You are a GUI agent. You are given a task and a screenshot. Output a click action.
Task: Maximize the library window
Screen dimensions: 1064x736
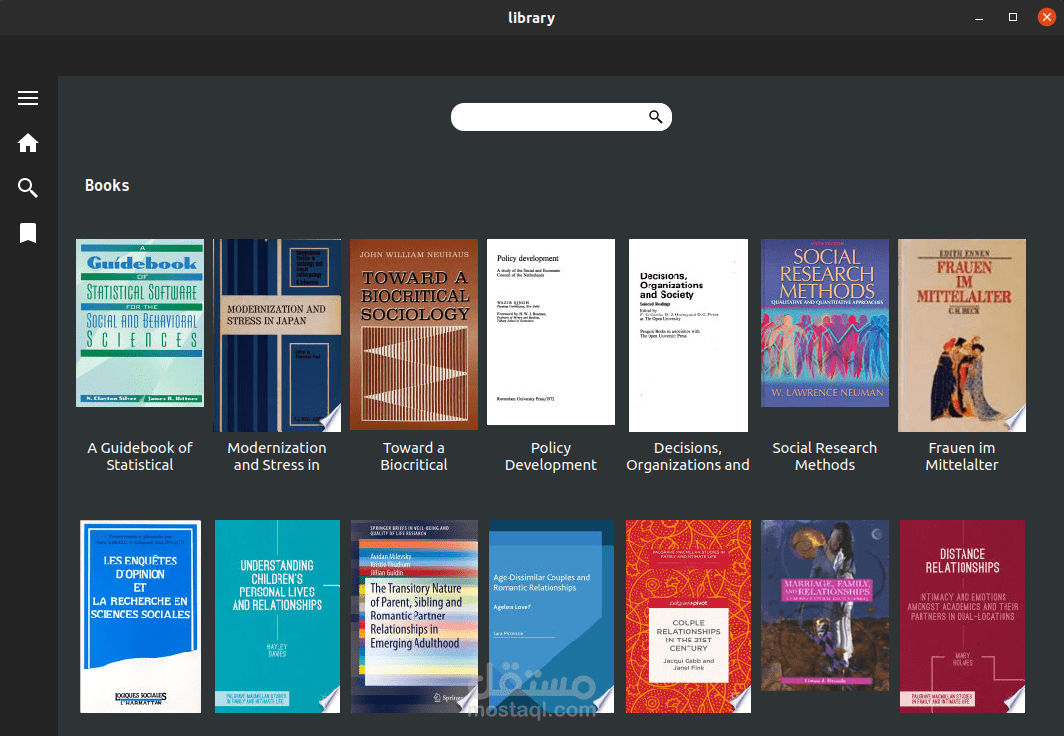(x=1012, y=18)
